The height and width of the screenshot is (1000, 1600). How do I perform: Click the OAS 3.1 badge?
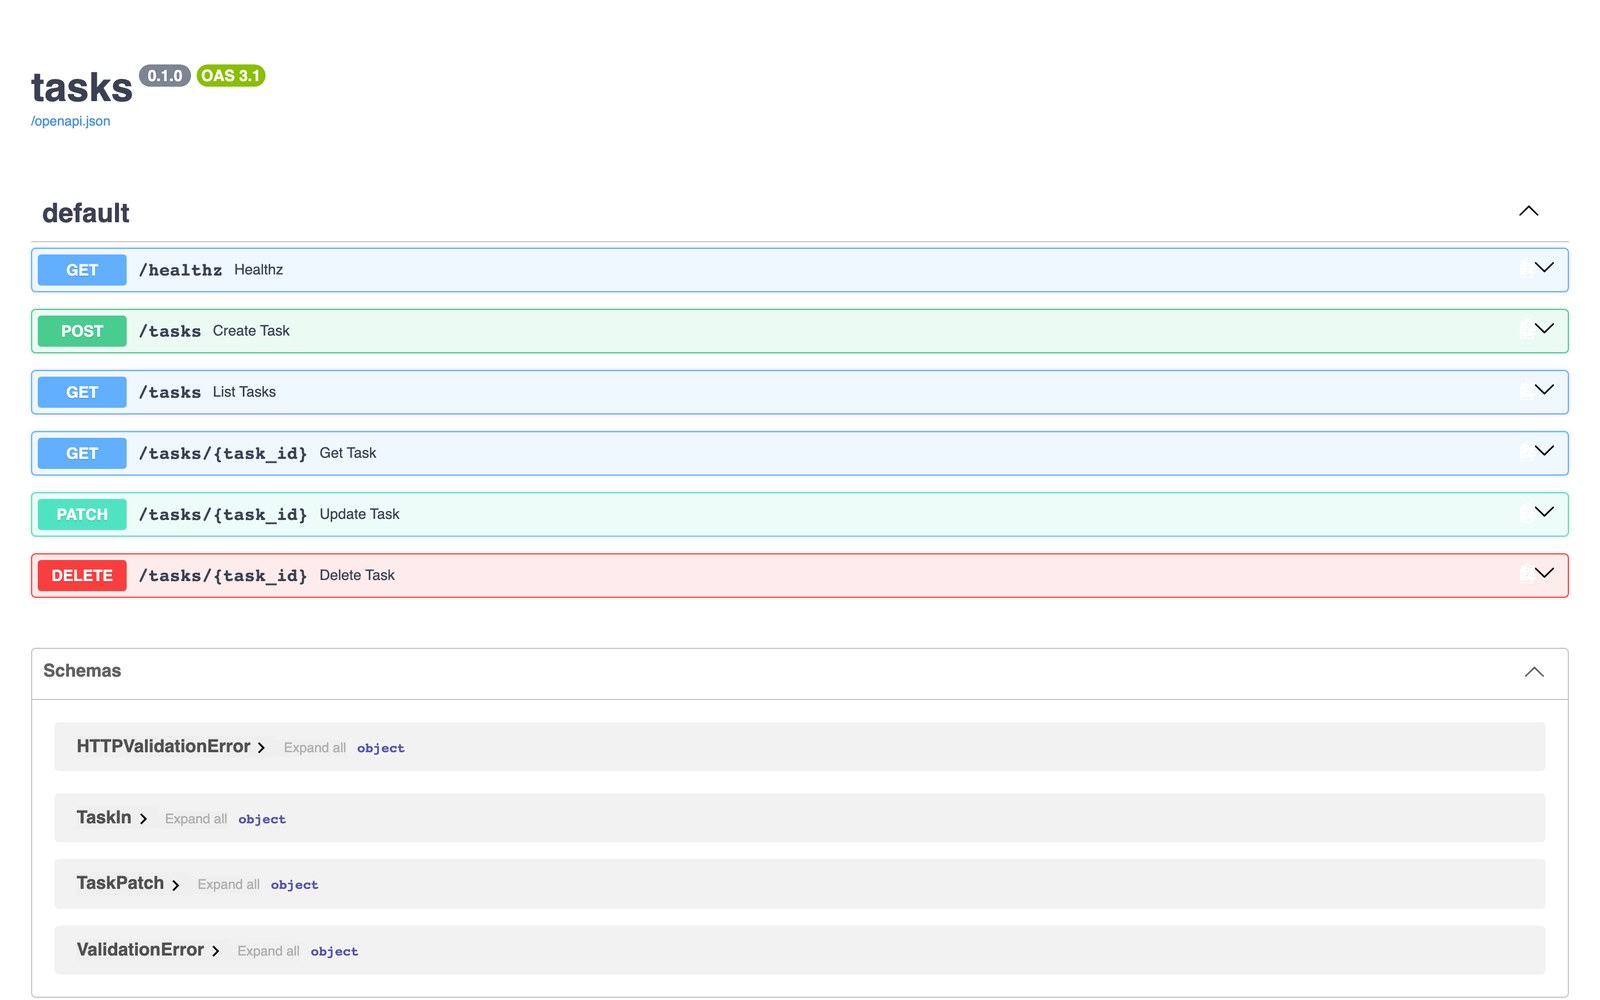(x=231, y=76)
